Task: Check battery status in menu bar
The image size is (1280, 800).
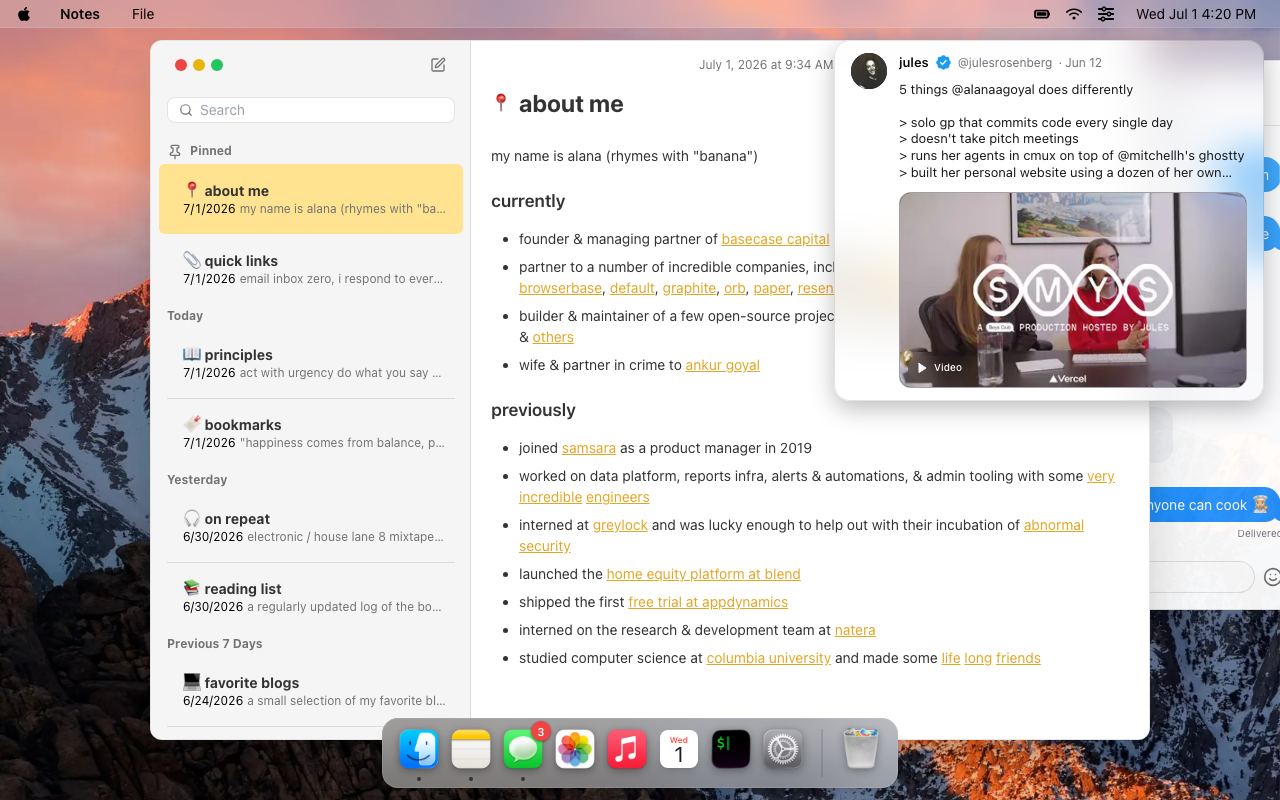Action: (1041, 14)
